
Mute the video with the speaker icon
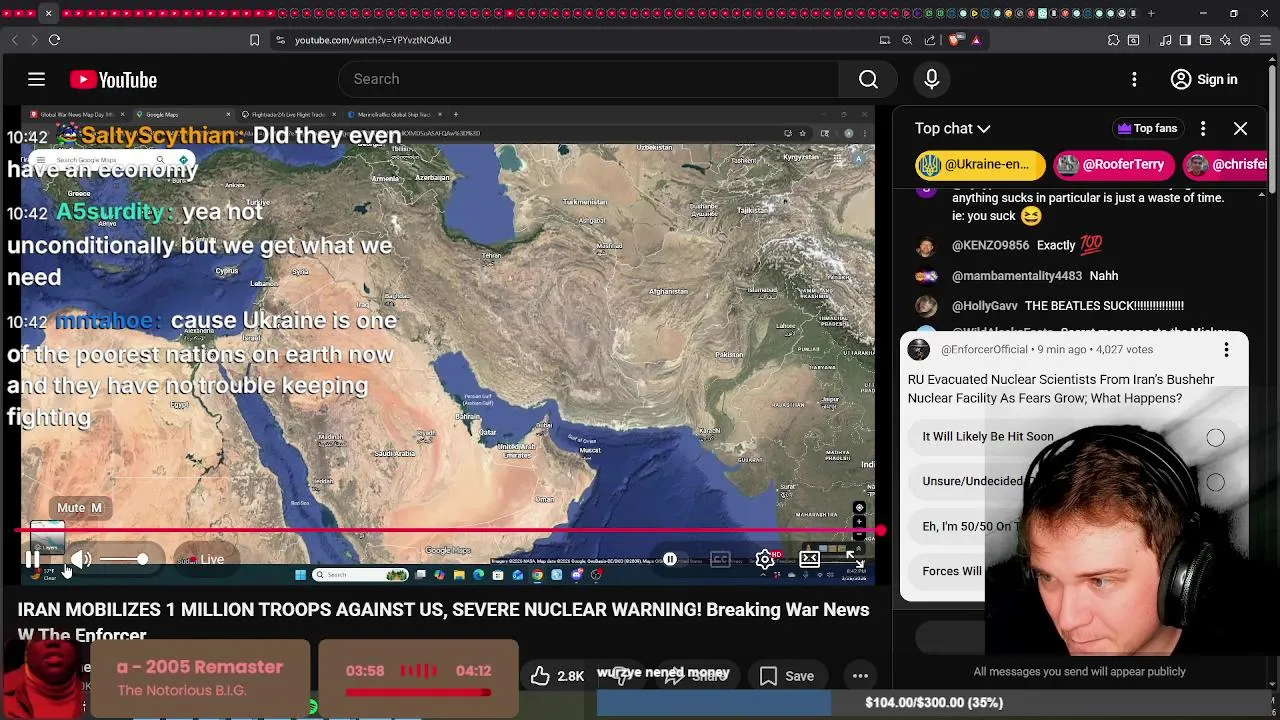pos(81,560)
